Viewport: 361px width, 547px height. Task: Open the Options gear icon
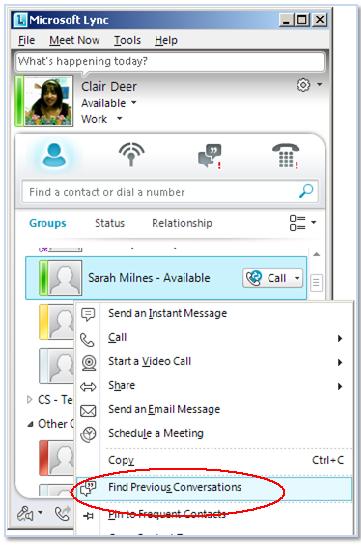(303, 85)
